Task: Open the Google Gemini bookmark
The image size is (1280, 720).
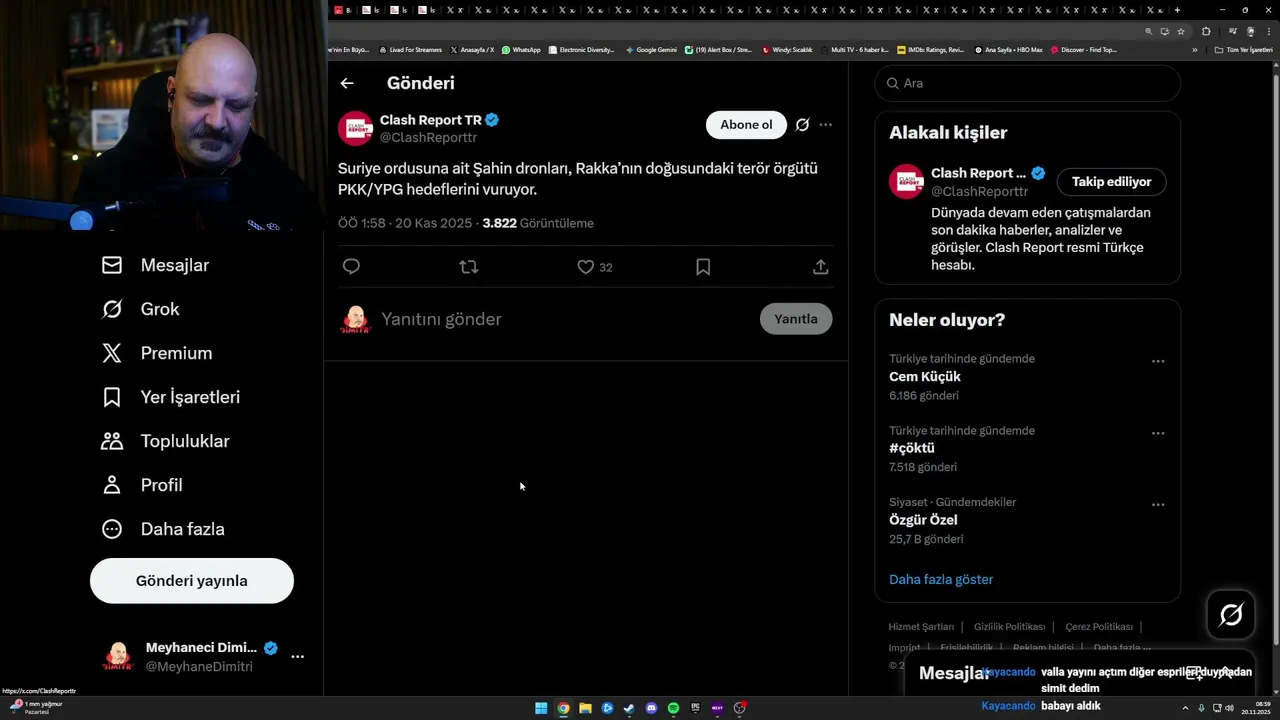Action: click(x=651, y=50)
